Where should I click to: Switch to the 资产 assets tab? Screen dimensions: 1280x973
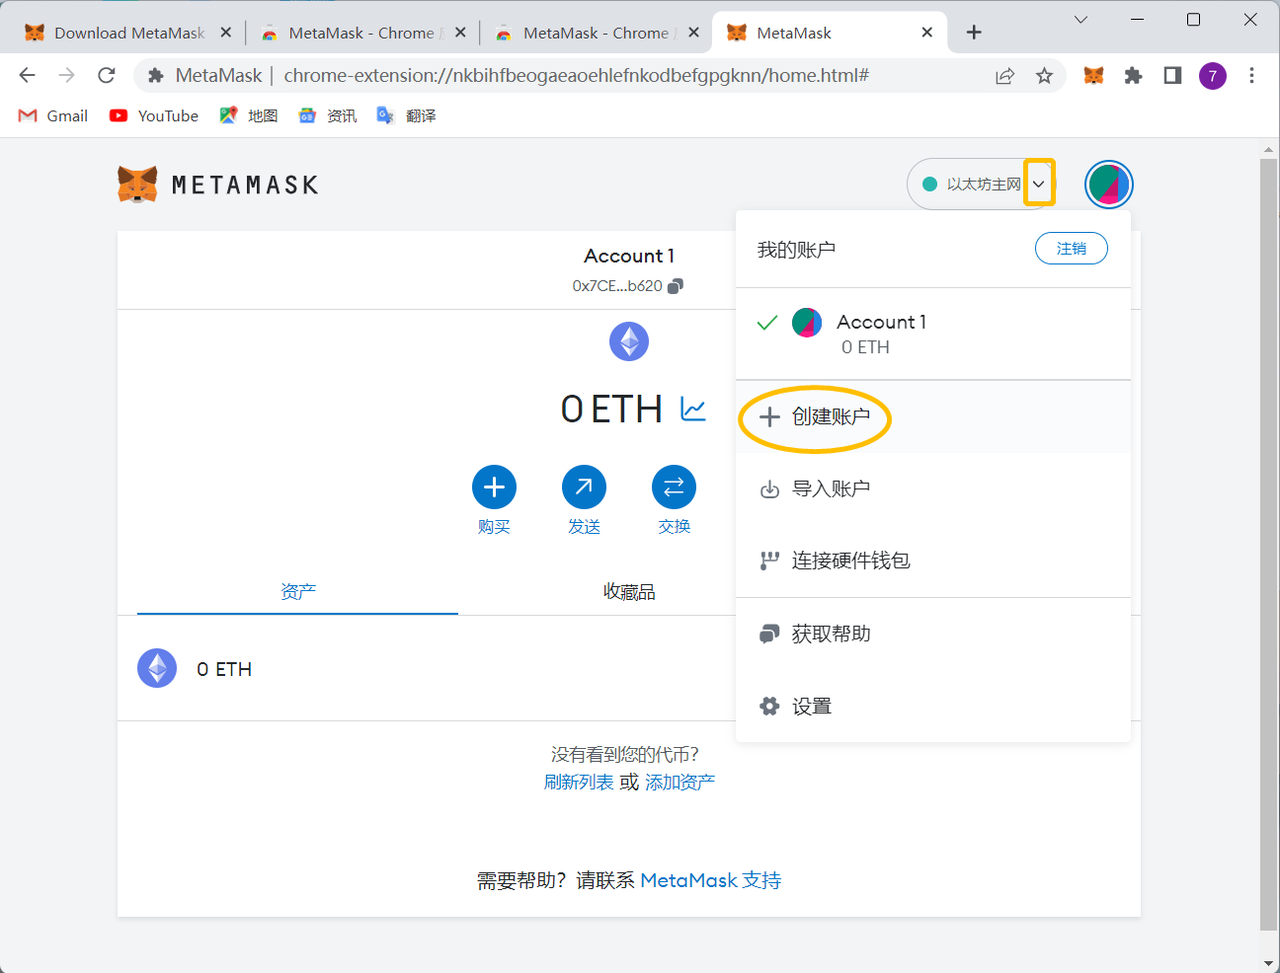coord(298,592)
